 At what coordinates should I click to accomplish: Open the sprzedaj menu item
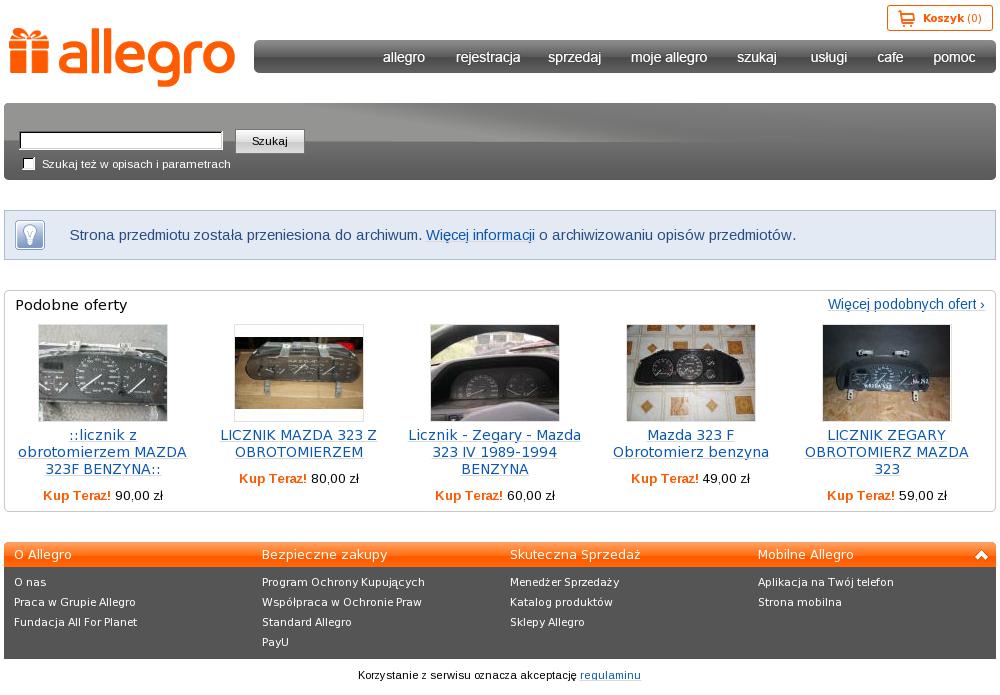[575, 57]
